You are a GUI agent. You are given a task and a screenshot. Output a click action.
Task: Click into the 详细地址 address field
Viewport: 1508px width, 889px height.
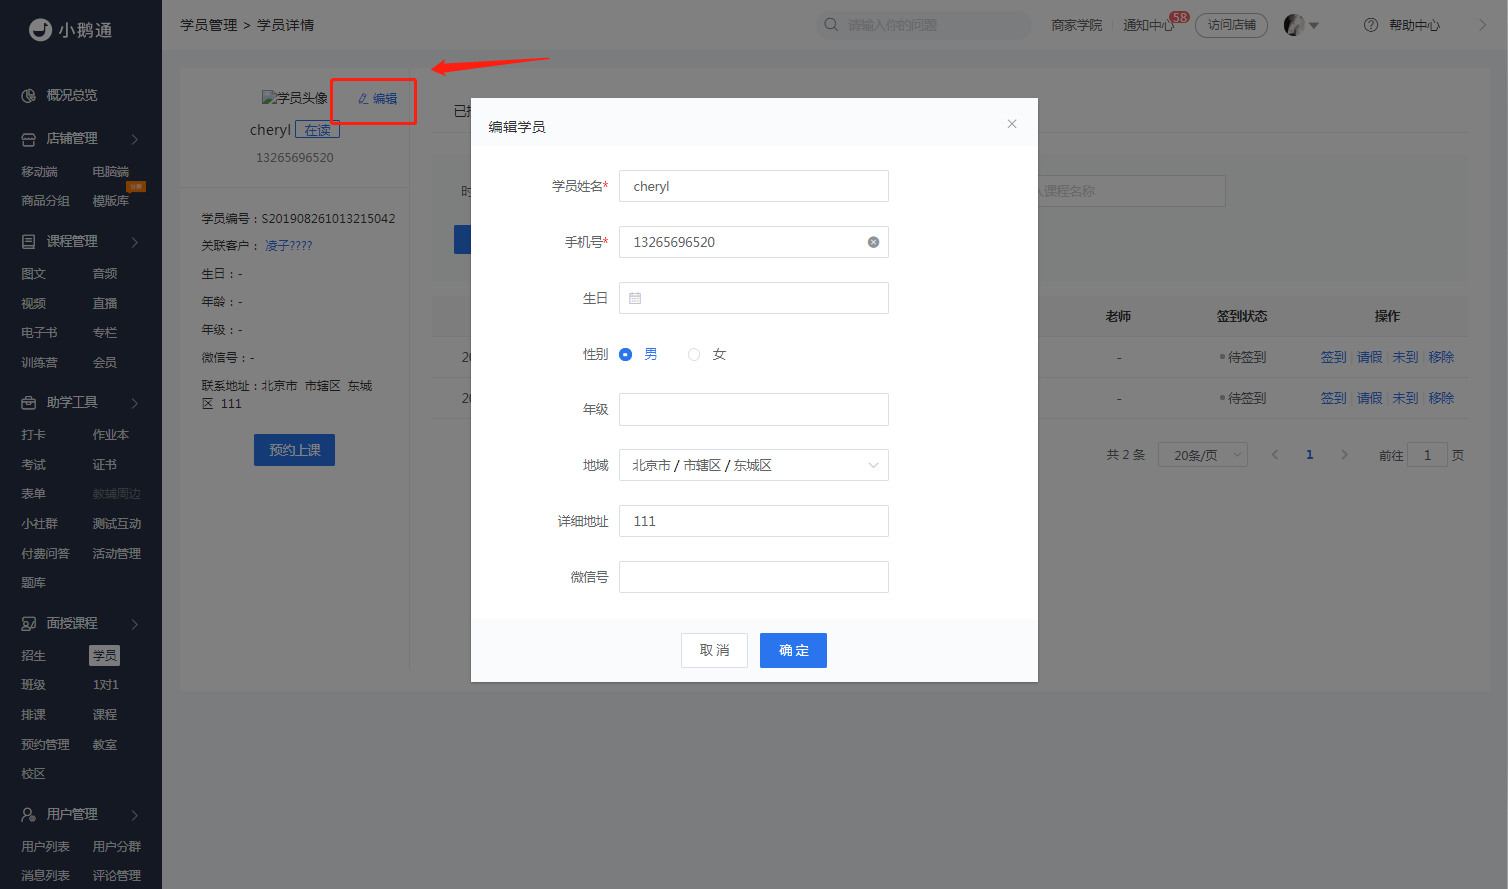754,521
